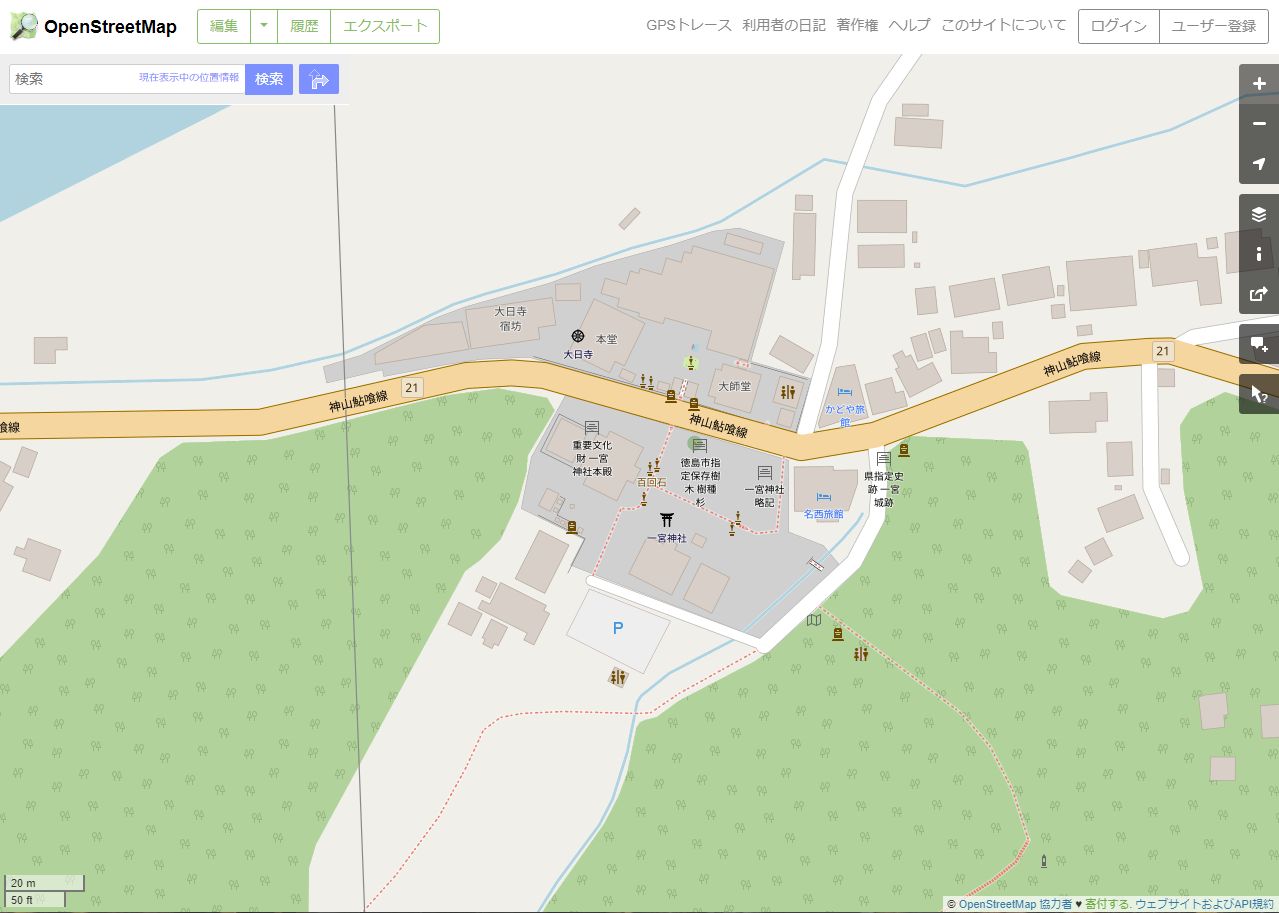Click the ユーザー登録 button
This screenshot has height=913, width=1279.
[x=1213, y=26]
